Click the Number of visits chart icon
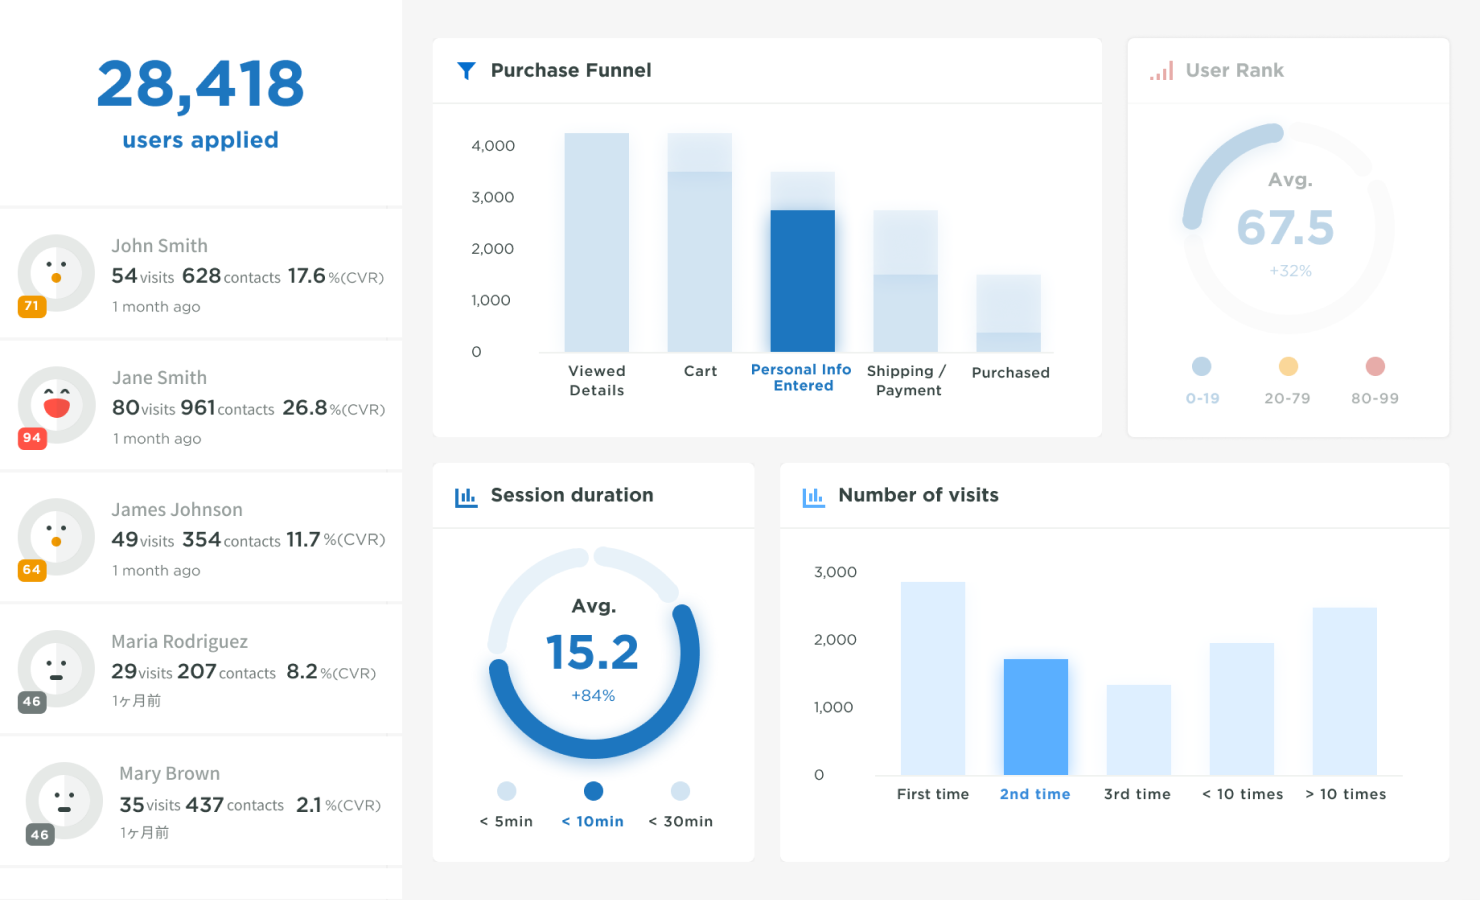The height and width of the screenshot is (900, 1480). coord(814,496)
